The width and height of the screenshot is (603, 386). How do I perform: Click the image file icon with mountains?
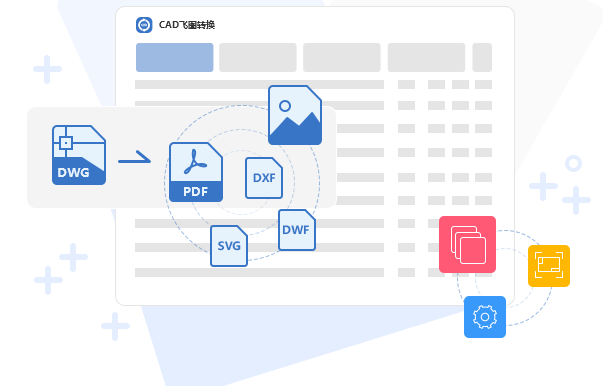[295, 115]
